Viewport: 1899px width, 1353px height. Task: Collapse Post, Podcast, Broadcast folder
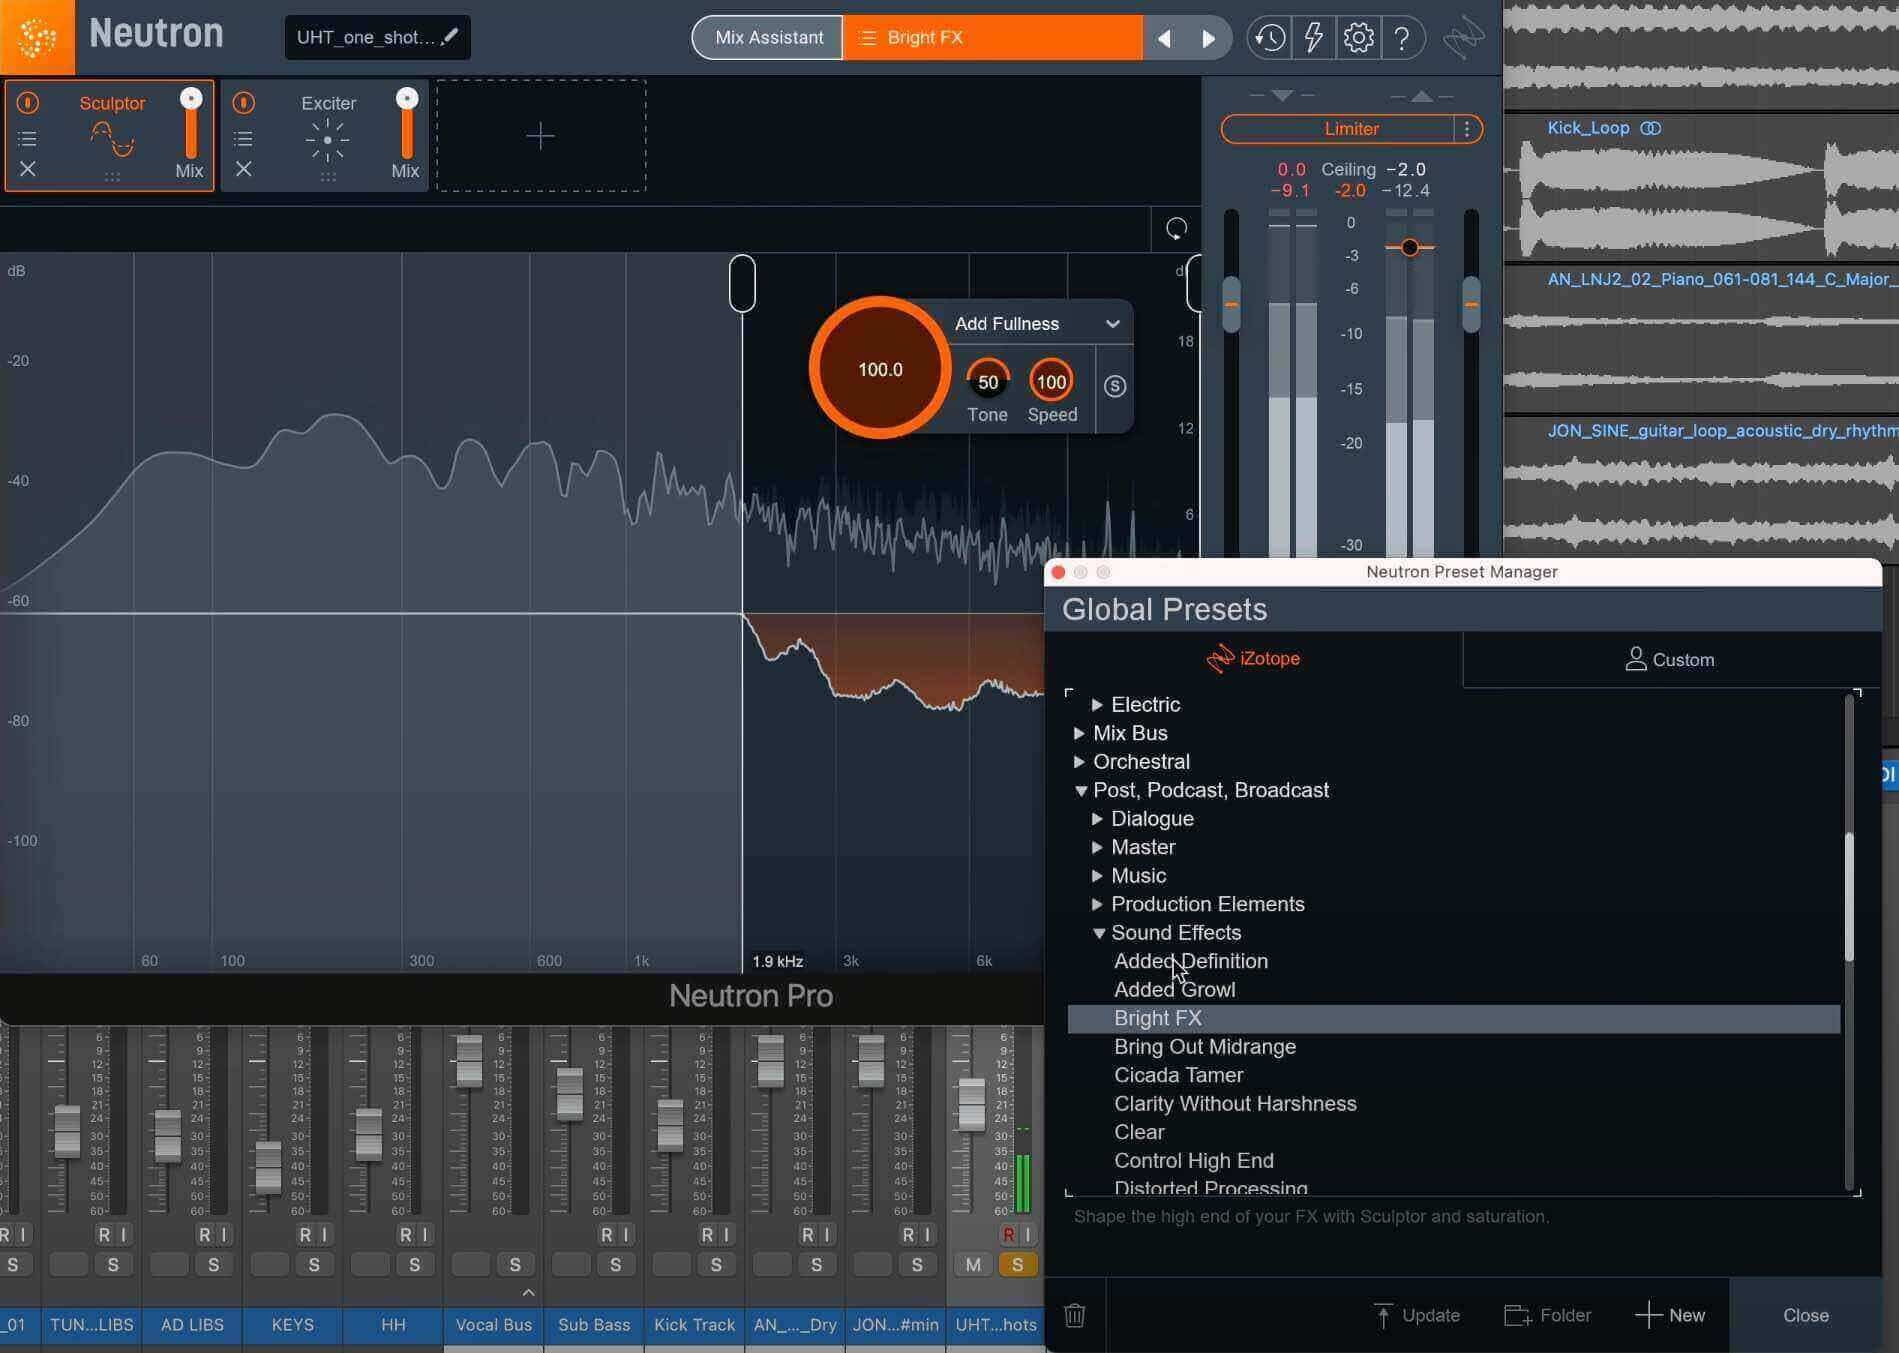click(x=1080, y=790)
